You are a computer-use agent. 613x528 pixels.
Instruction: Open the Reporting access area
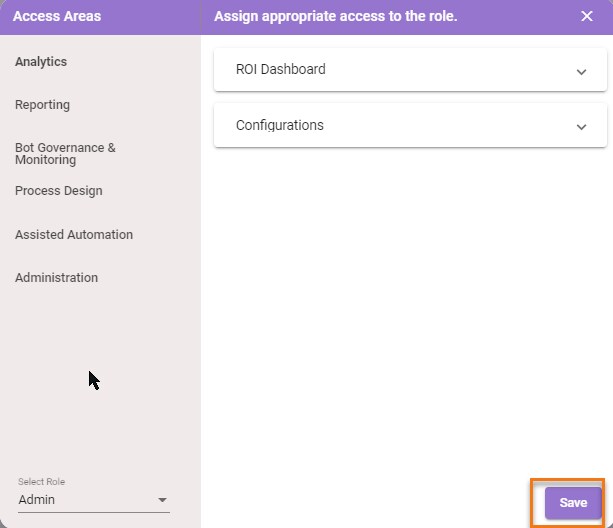42,105
